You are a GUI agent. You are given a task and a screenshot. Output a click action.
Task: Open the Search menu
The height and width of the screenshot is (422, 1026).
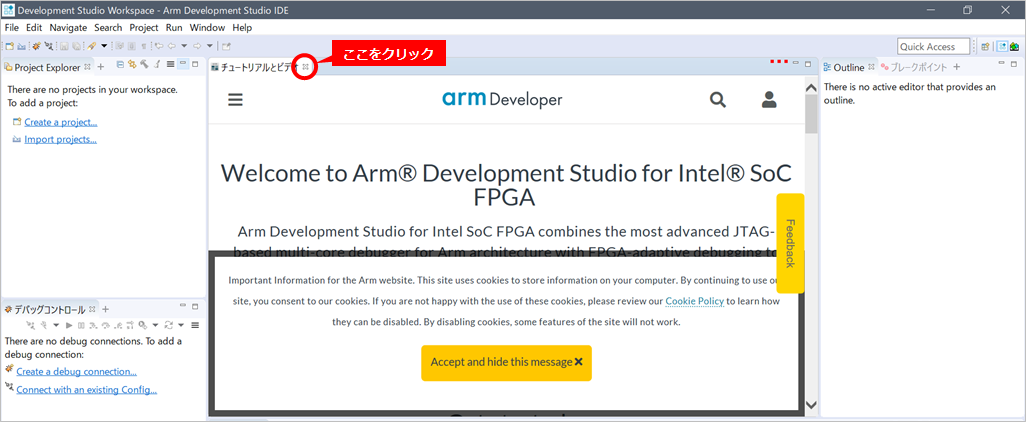click(108, 27)
